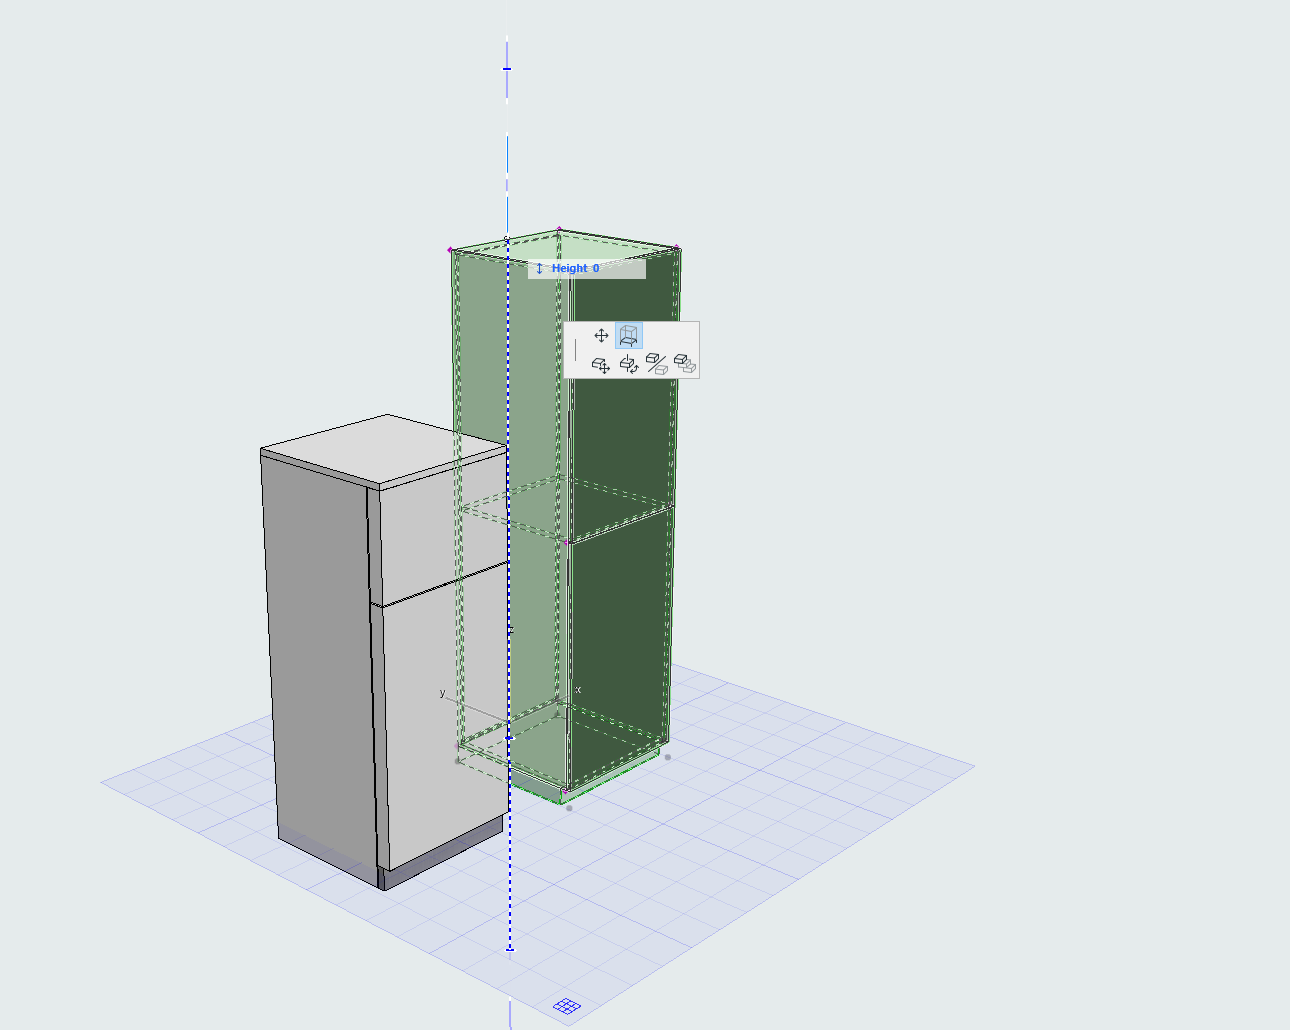Click the magenta hotspot at cabinet's bottom front corner
This screenshot has height=1030, width=1290.
click(564, 791)
